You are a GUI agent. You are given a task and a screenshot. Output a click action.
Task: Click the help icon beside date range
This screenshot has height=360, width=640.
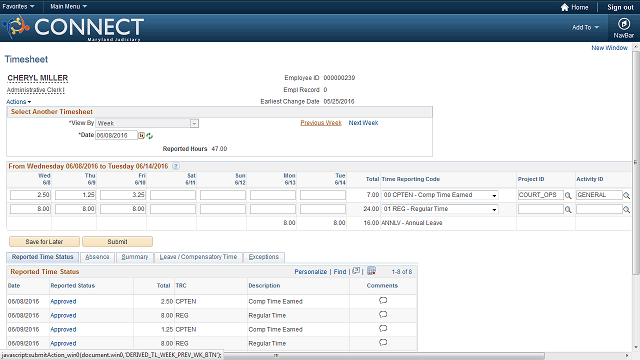tap(176, 166)
